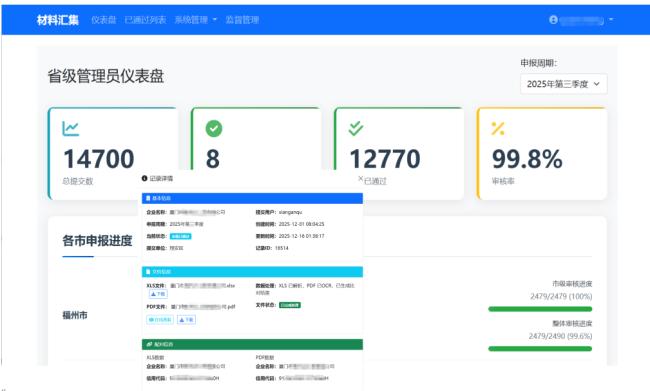Screen dimensions: 650x391
Task: Click the 12770 approved count value
Action: point(385,159)
